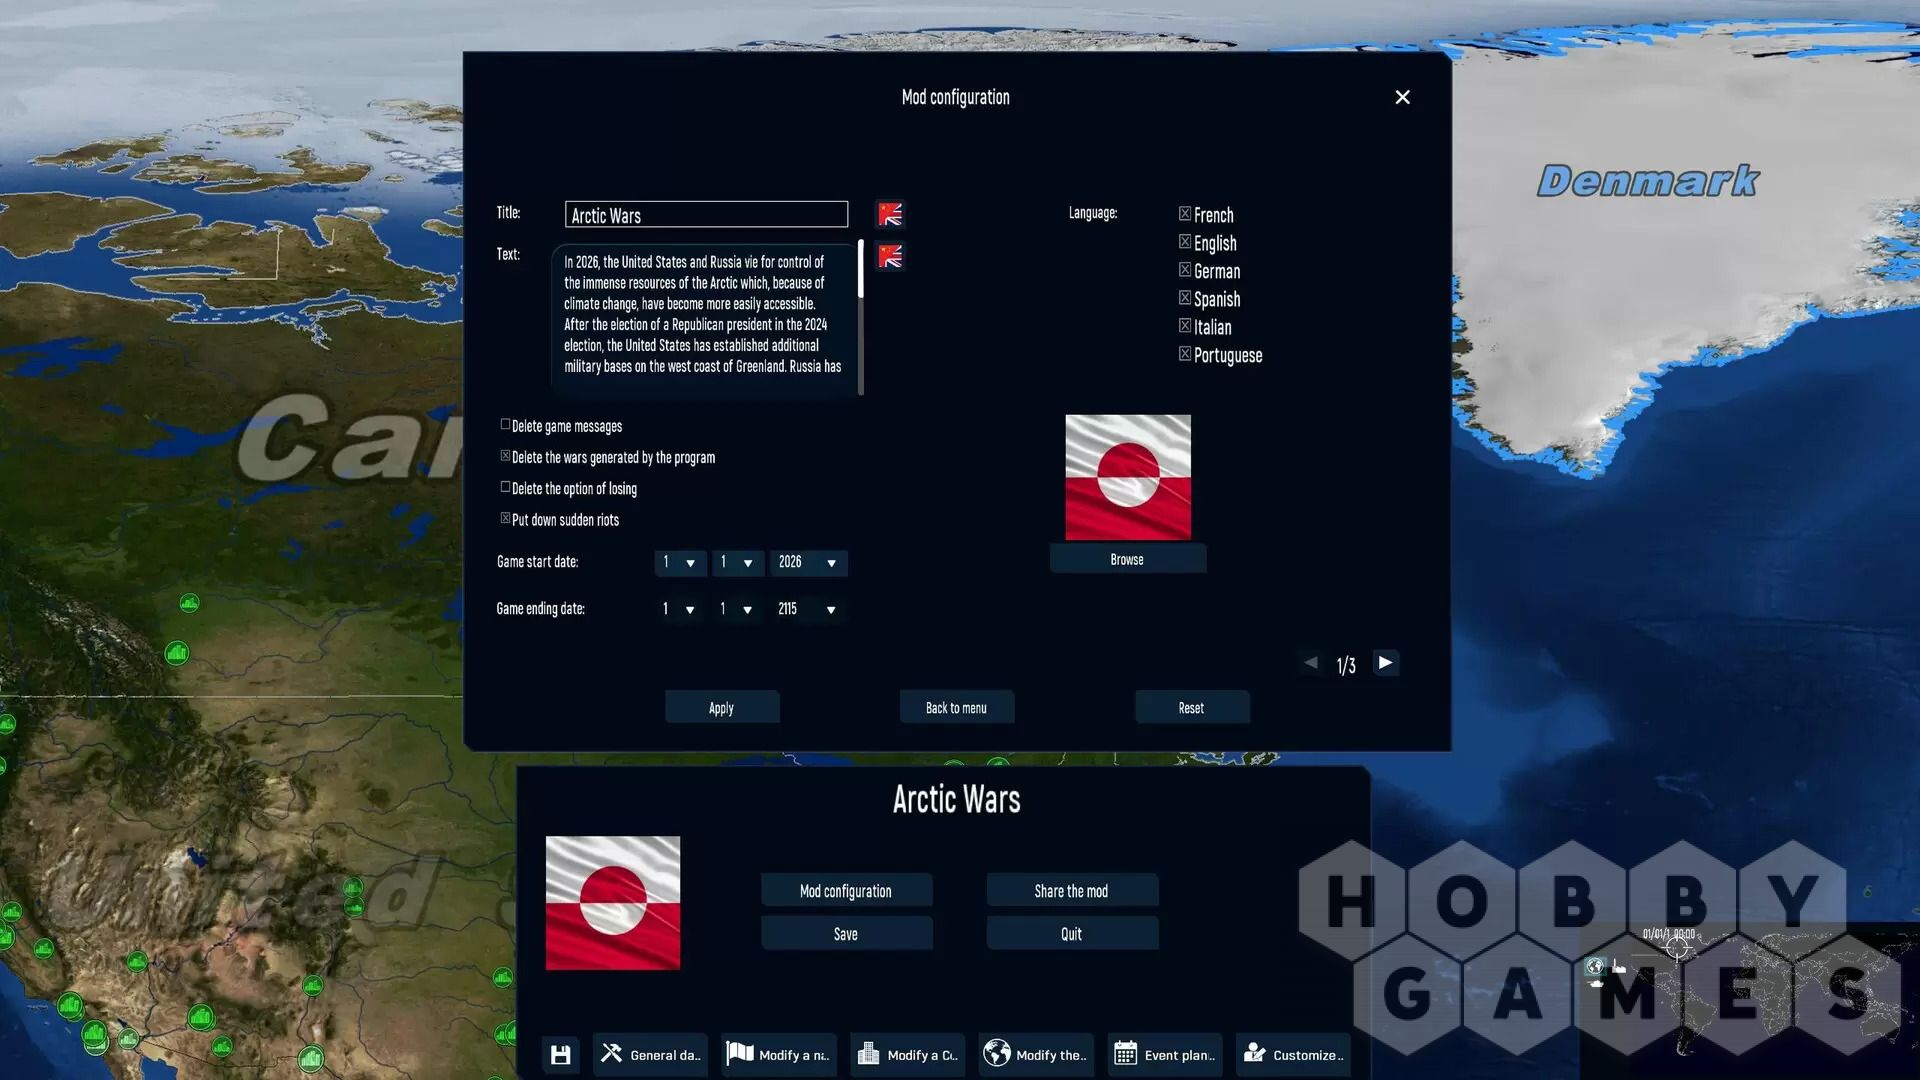Click Save button in Arctic Wars panel
The width and height of the screenshot is (1920, 1080).
coord(846,933)
